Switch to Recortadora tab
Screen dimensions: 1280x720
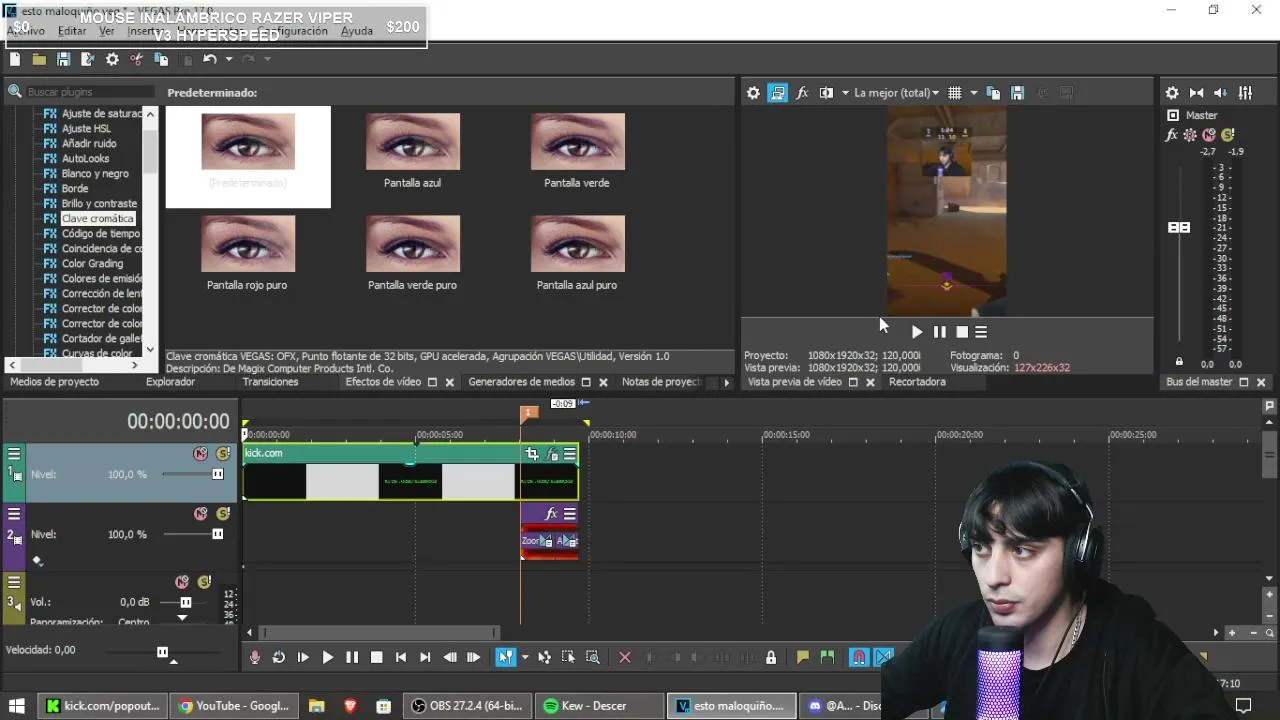click(x=917, y=382)
